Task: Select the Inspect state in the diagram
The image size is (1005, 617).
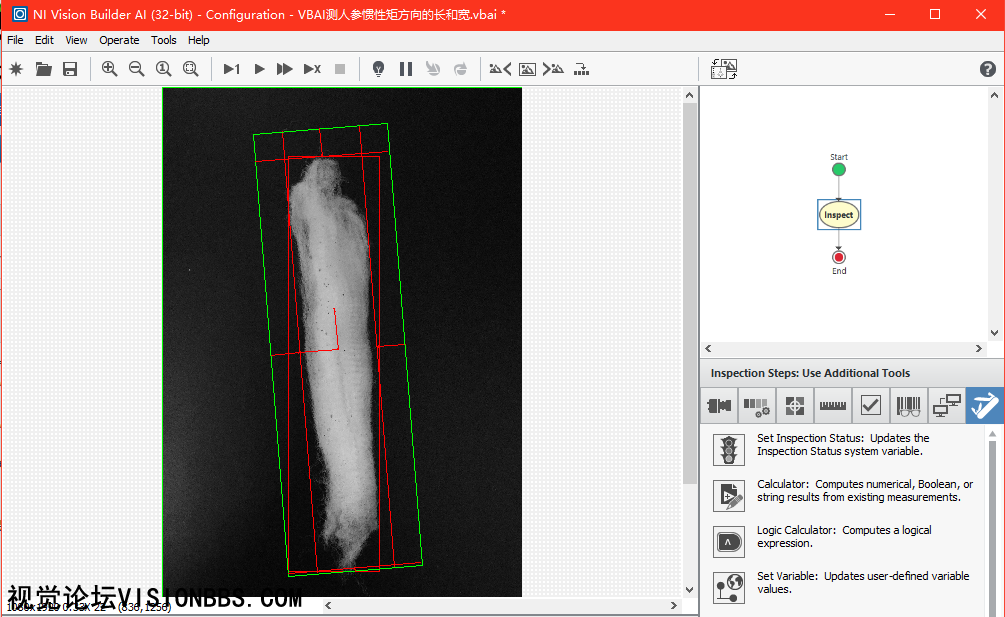Action: (838, 214)
